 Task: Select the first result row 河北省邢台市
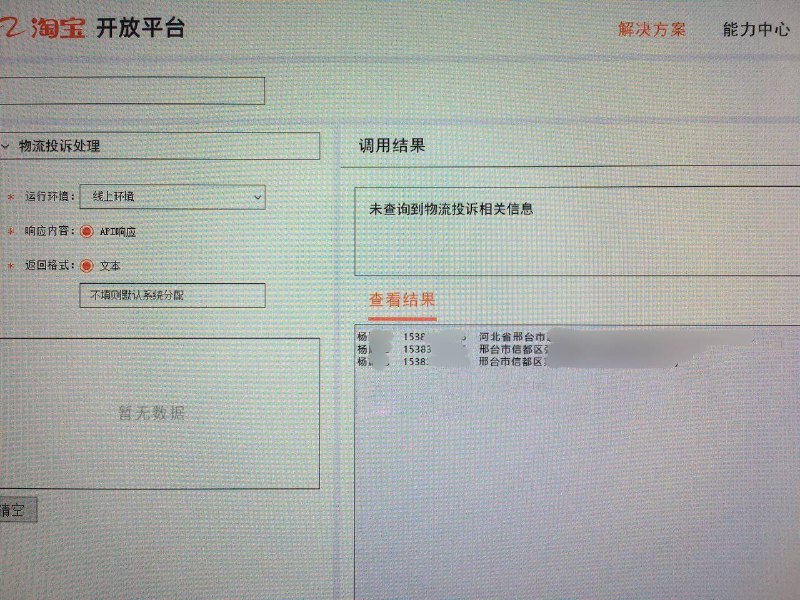pyautogui.click(x=556, y=337)
